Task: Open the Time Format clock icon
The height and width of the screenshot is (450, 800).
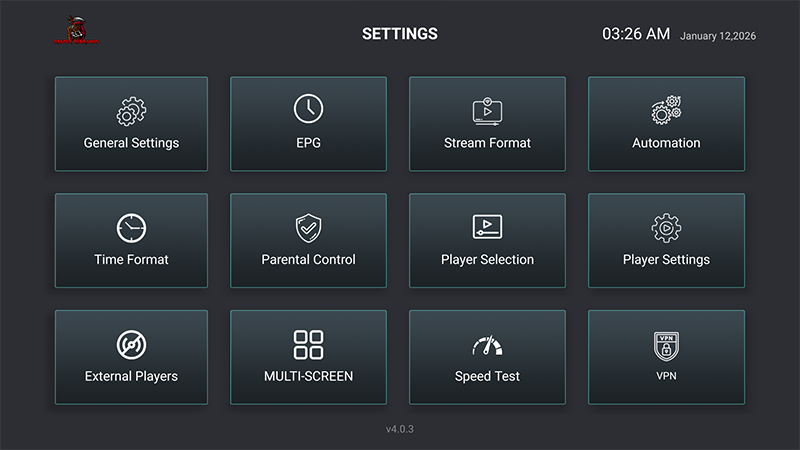Action: coord(131,228)
